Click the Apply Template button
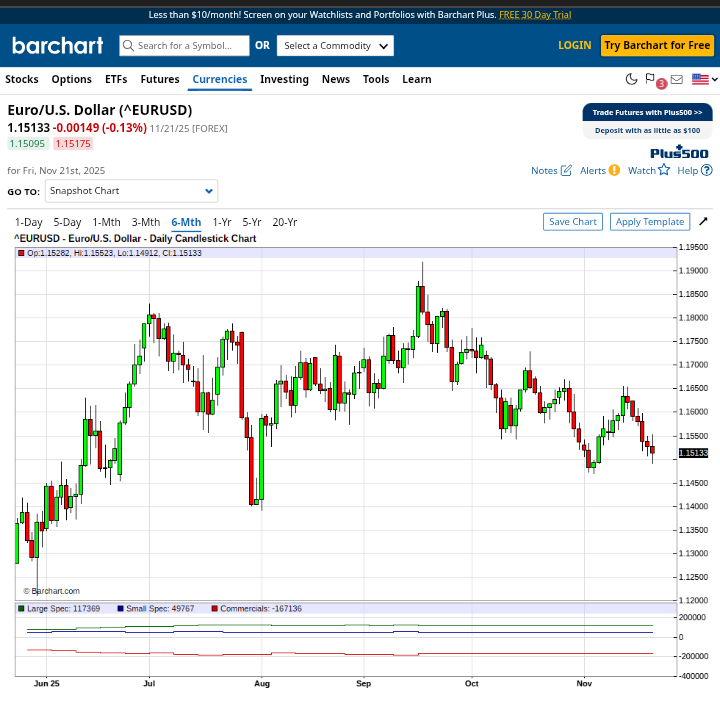720x712 pixels. pos(650,222)
